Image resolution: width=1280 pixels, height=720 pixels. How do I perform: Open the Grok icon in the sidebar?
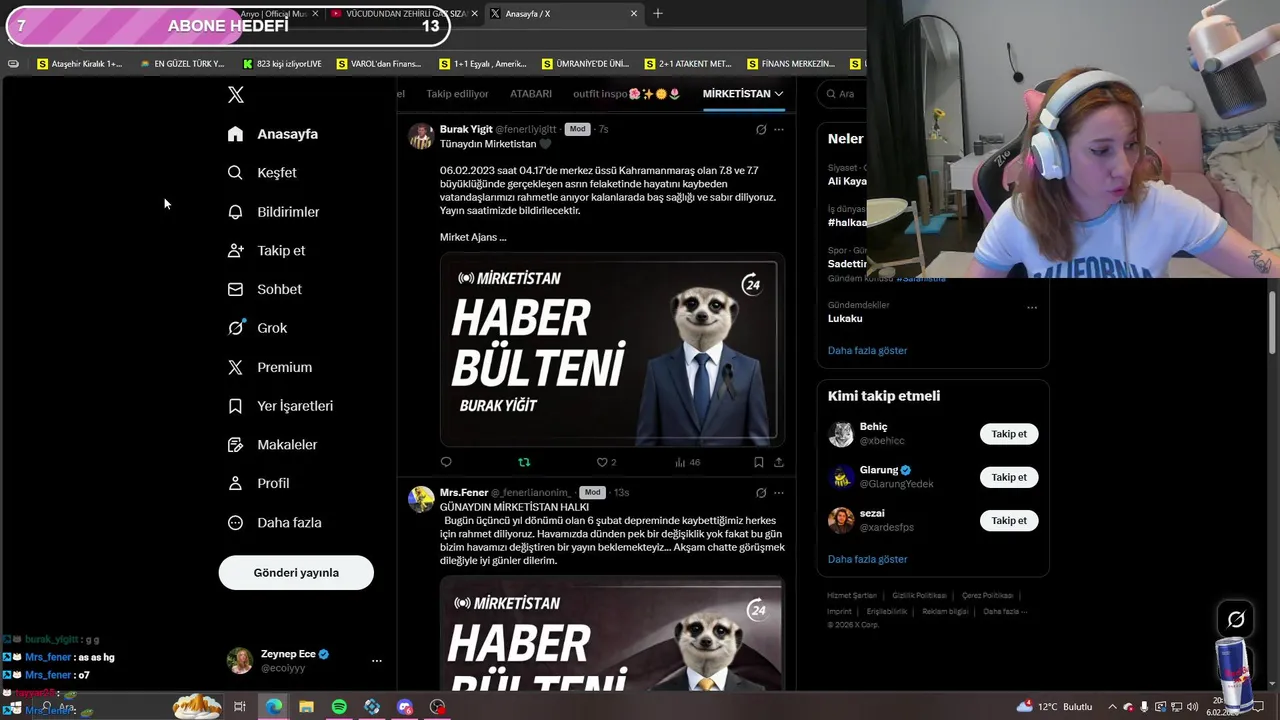tap(235, 328)
